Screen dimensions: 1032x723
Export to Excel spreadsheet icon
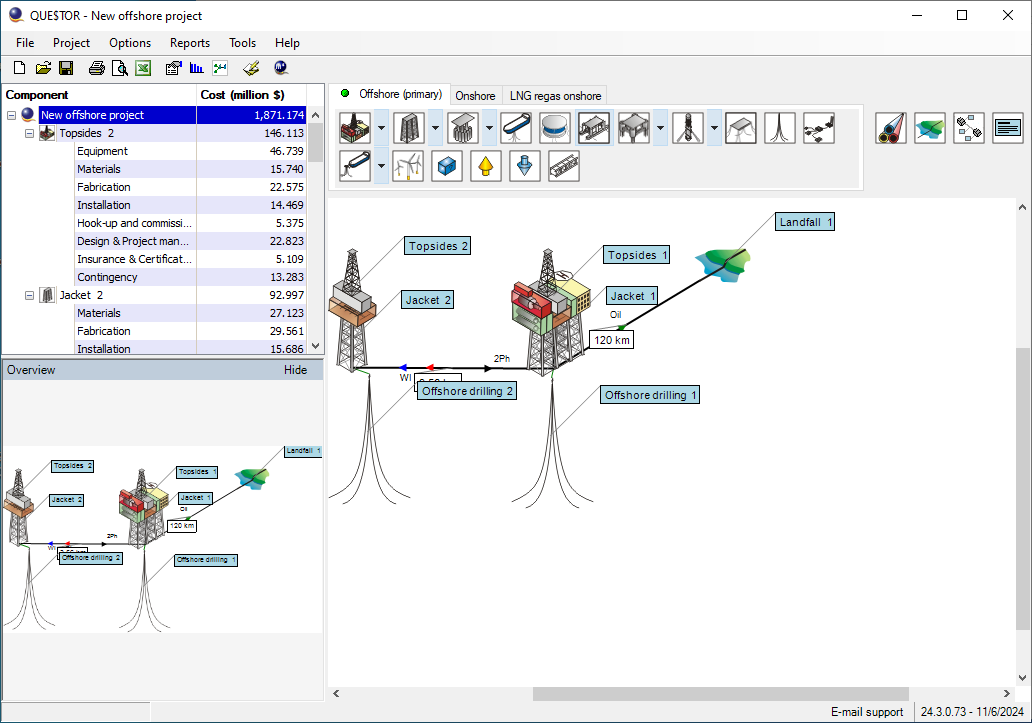coord(143,68)
